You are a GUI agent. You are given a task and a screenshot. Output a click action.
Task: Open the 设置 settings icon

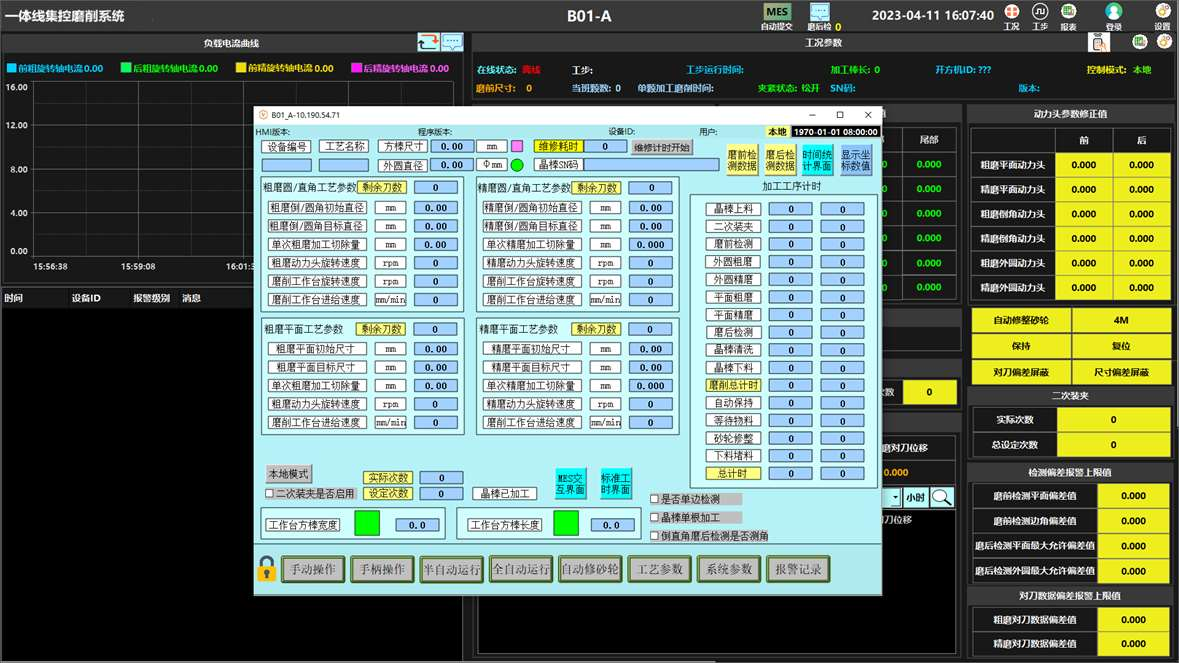click(x=1162, y=12)
